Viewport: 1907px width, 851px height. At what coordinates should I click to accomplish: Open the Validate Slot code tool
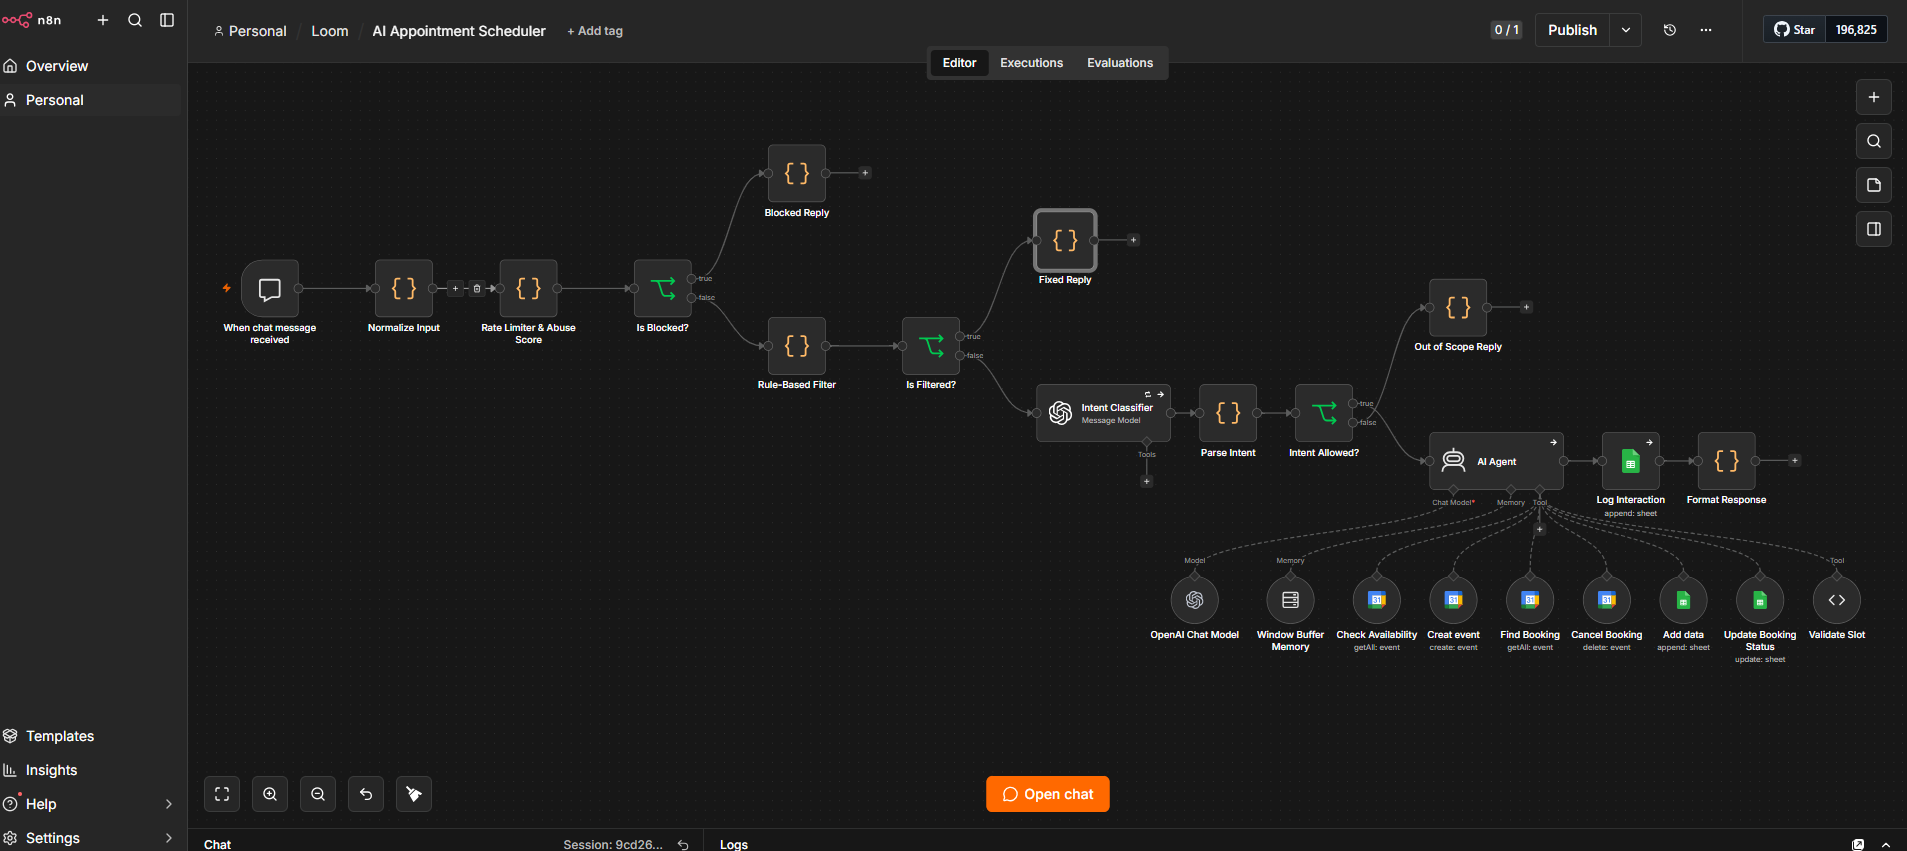point(1837,600)
